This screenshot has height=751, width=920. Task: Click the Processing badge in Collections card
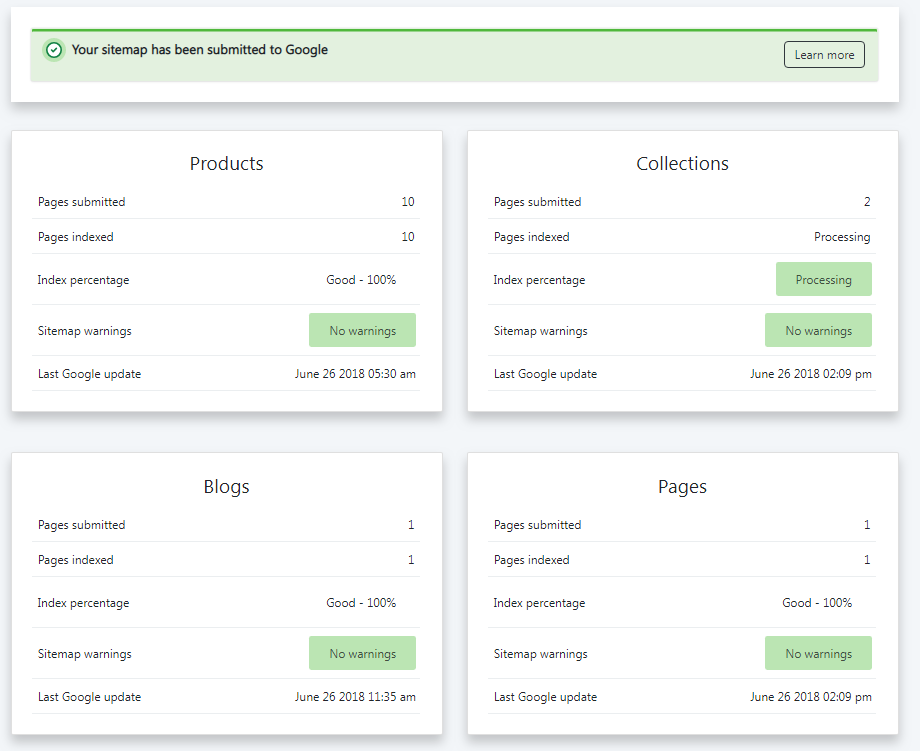coord(823,279)
